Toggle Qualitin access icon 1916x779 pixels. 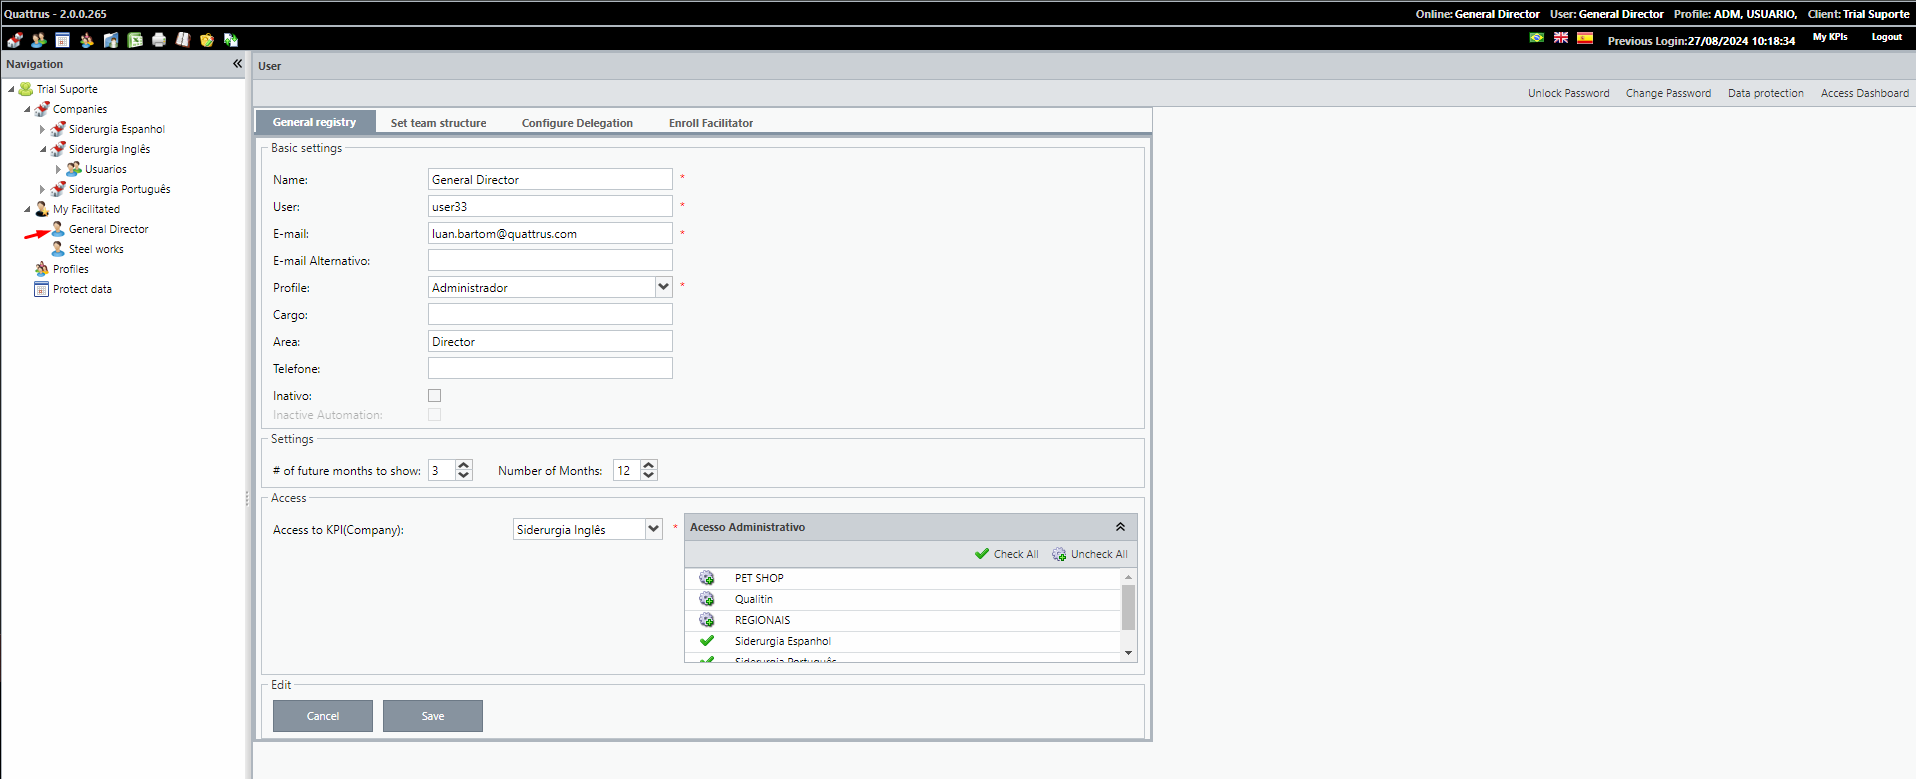[x=707, y=599]
